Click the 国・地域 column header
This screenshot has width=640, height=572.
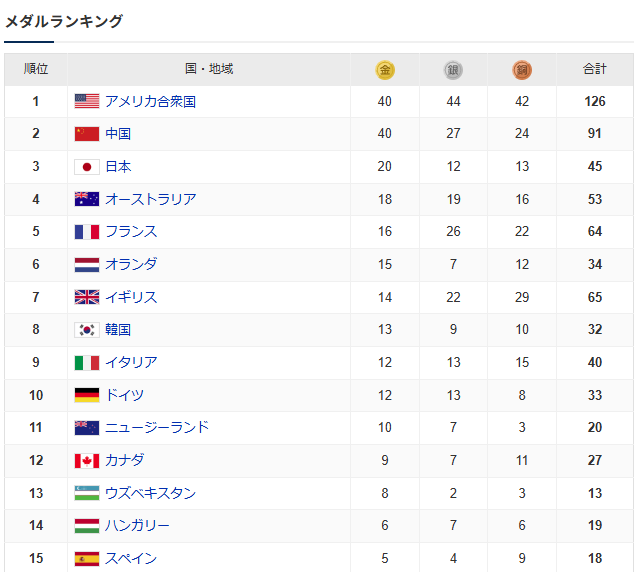pos(209,69)
